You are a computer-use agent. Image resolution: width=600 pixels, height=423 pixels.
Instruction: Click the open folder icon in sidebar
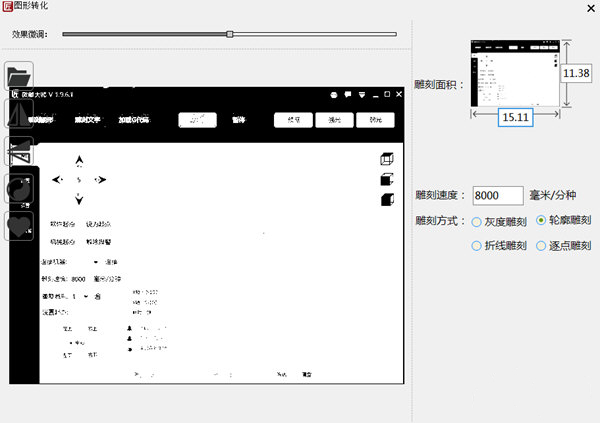click(x=20, y=76)
